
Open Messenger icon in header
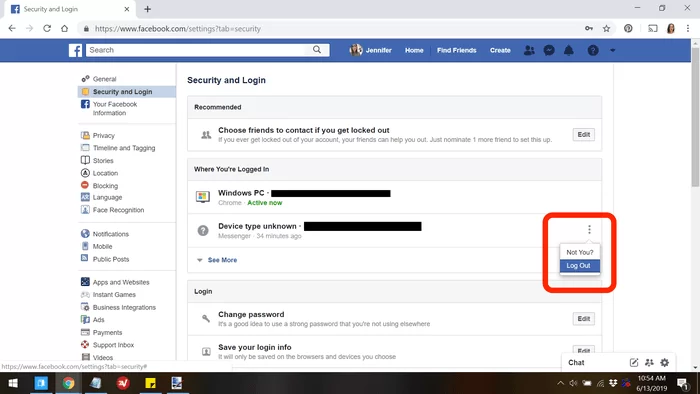coord(549,50)
